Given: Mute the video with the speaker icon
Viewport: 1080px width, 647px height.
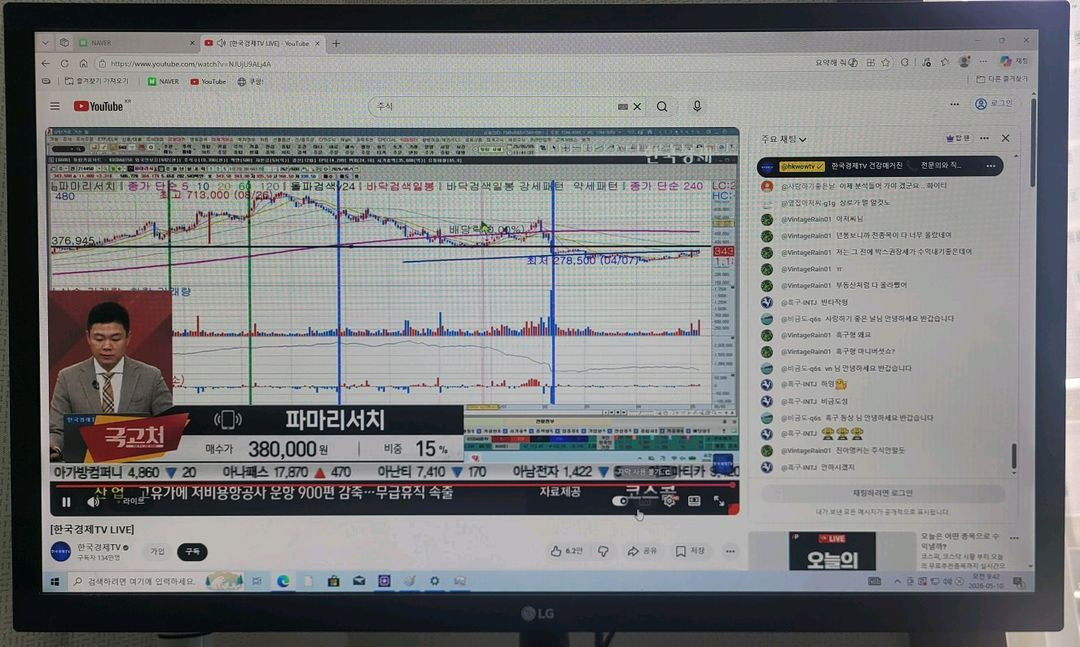Looking at the screenshot, I should tap(93, 502).
